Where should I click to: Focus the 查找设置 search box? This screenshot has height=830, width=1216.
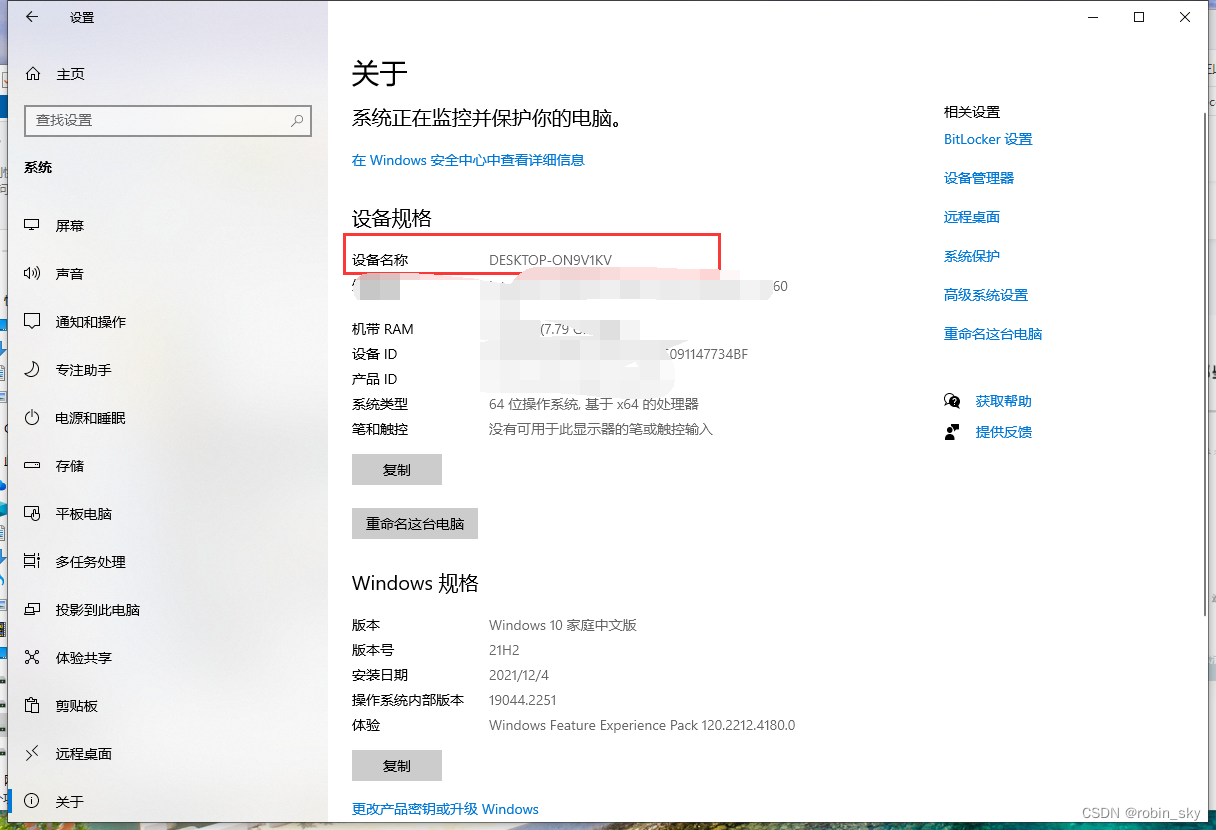168,120
